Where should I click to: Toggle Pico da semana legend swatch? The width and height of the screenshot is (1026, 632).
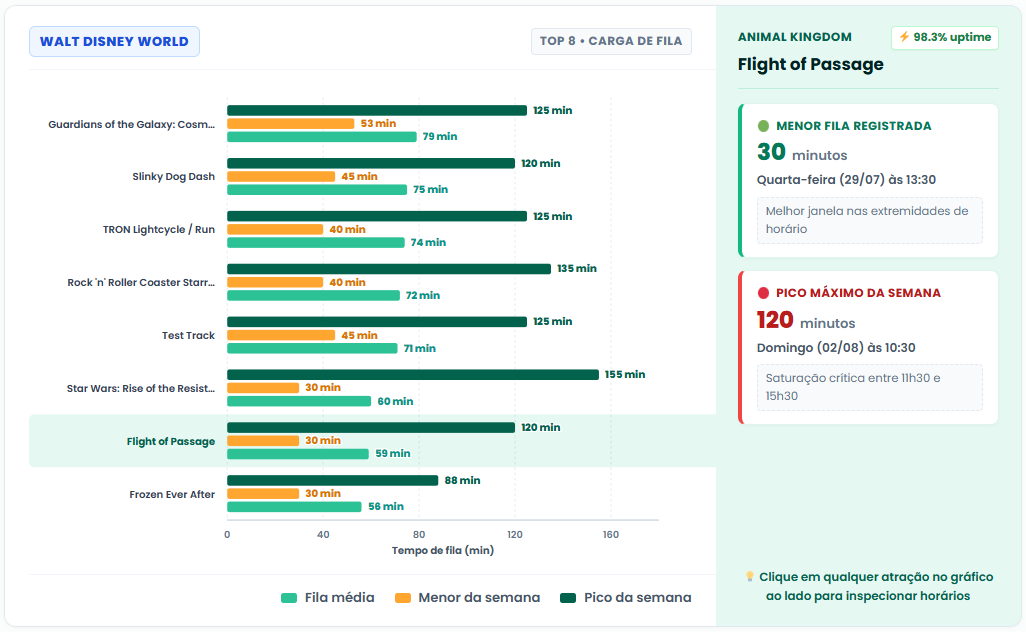pos(568,598)
